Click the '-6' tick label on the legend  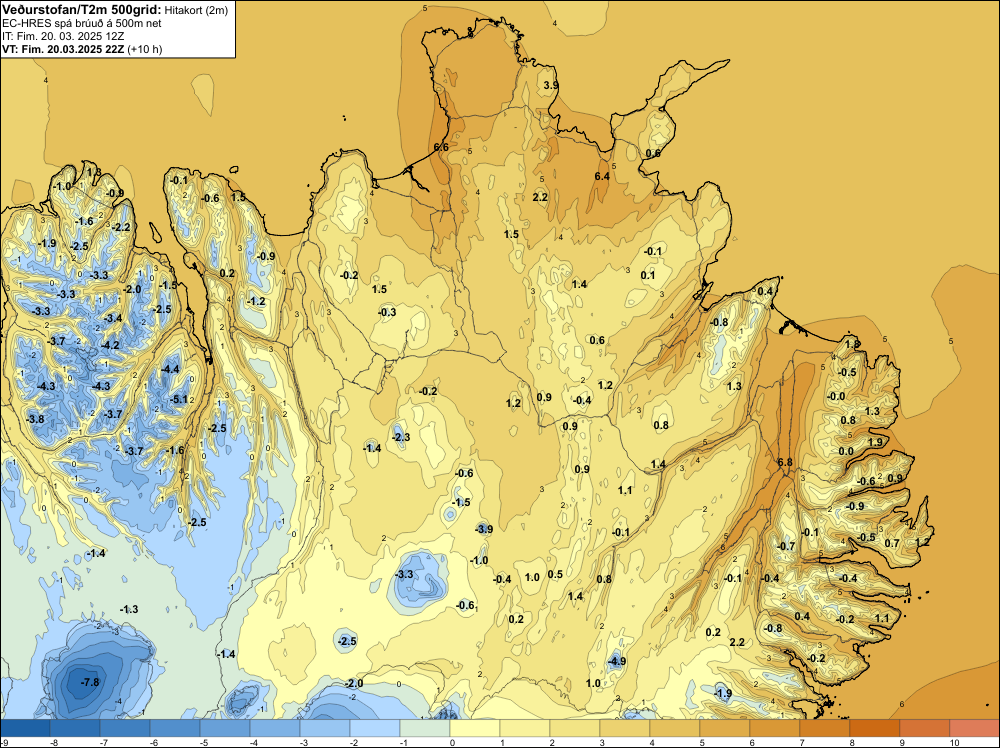pyautogui.click(x=155, y=742)
